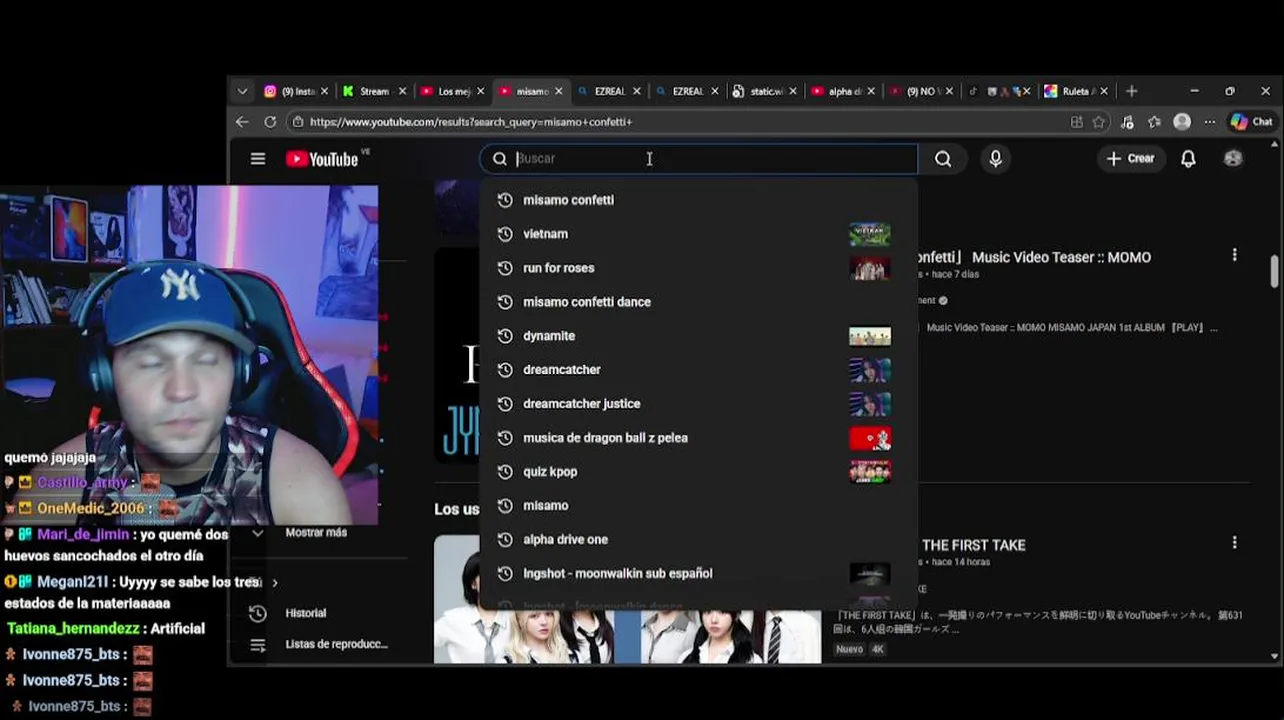
Task: Click the magnifier search button beside search box
Action: [943, 159]
